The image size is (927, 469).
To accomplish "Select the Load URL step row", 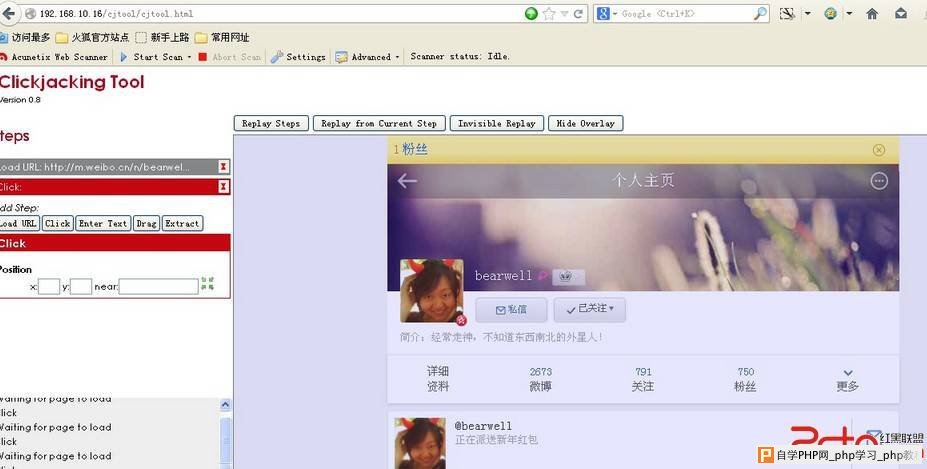I will tap(115, 167).
